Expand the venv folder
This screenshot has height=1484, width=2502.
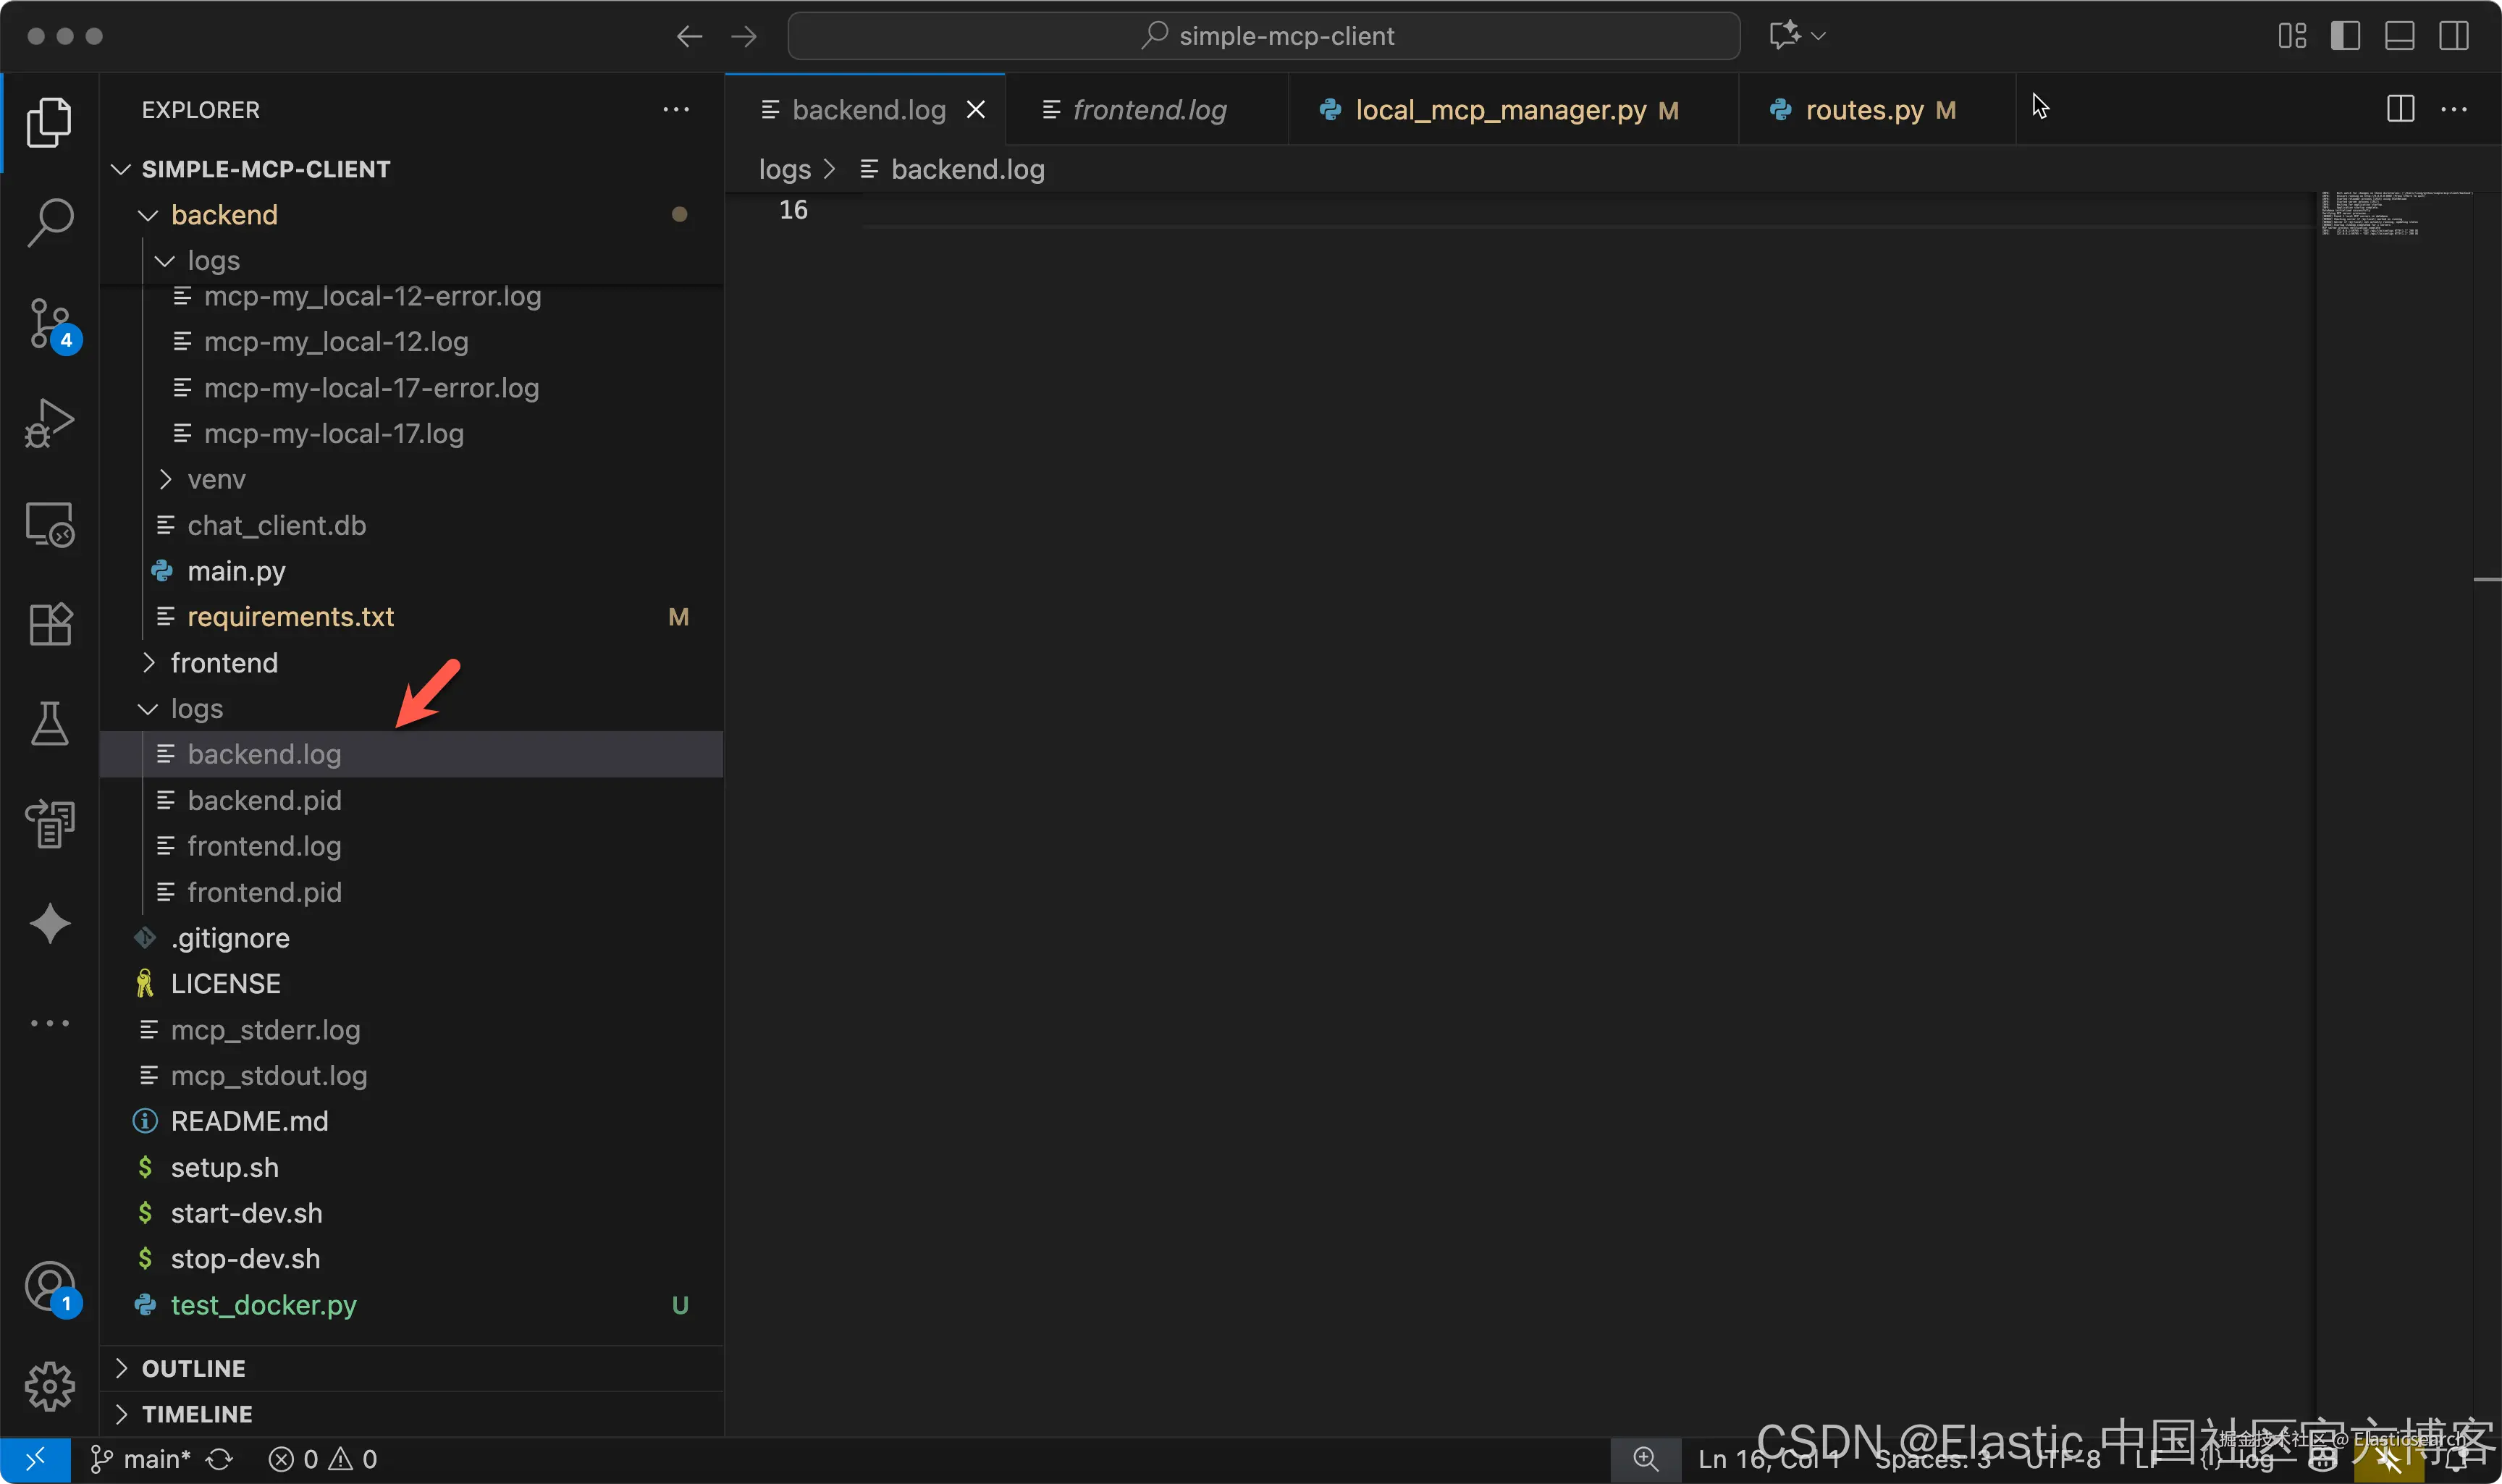216,480
